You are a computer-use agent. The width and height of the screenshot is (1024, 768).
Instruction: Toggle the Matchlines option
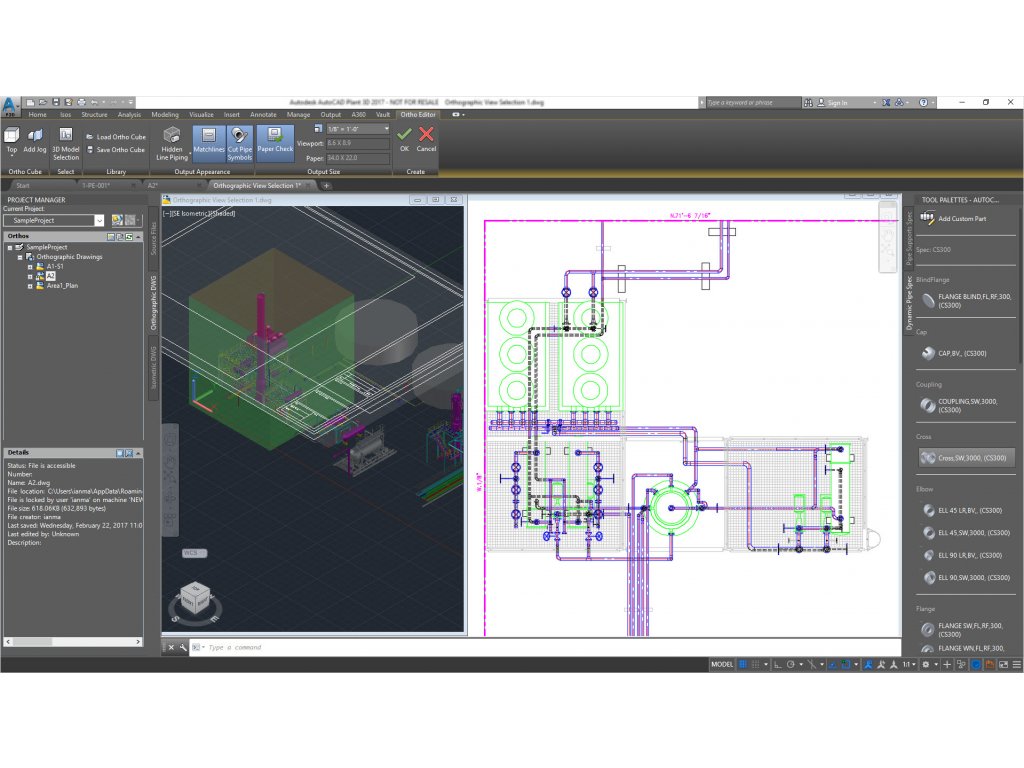click(209, 143)
